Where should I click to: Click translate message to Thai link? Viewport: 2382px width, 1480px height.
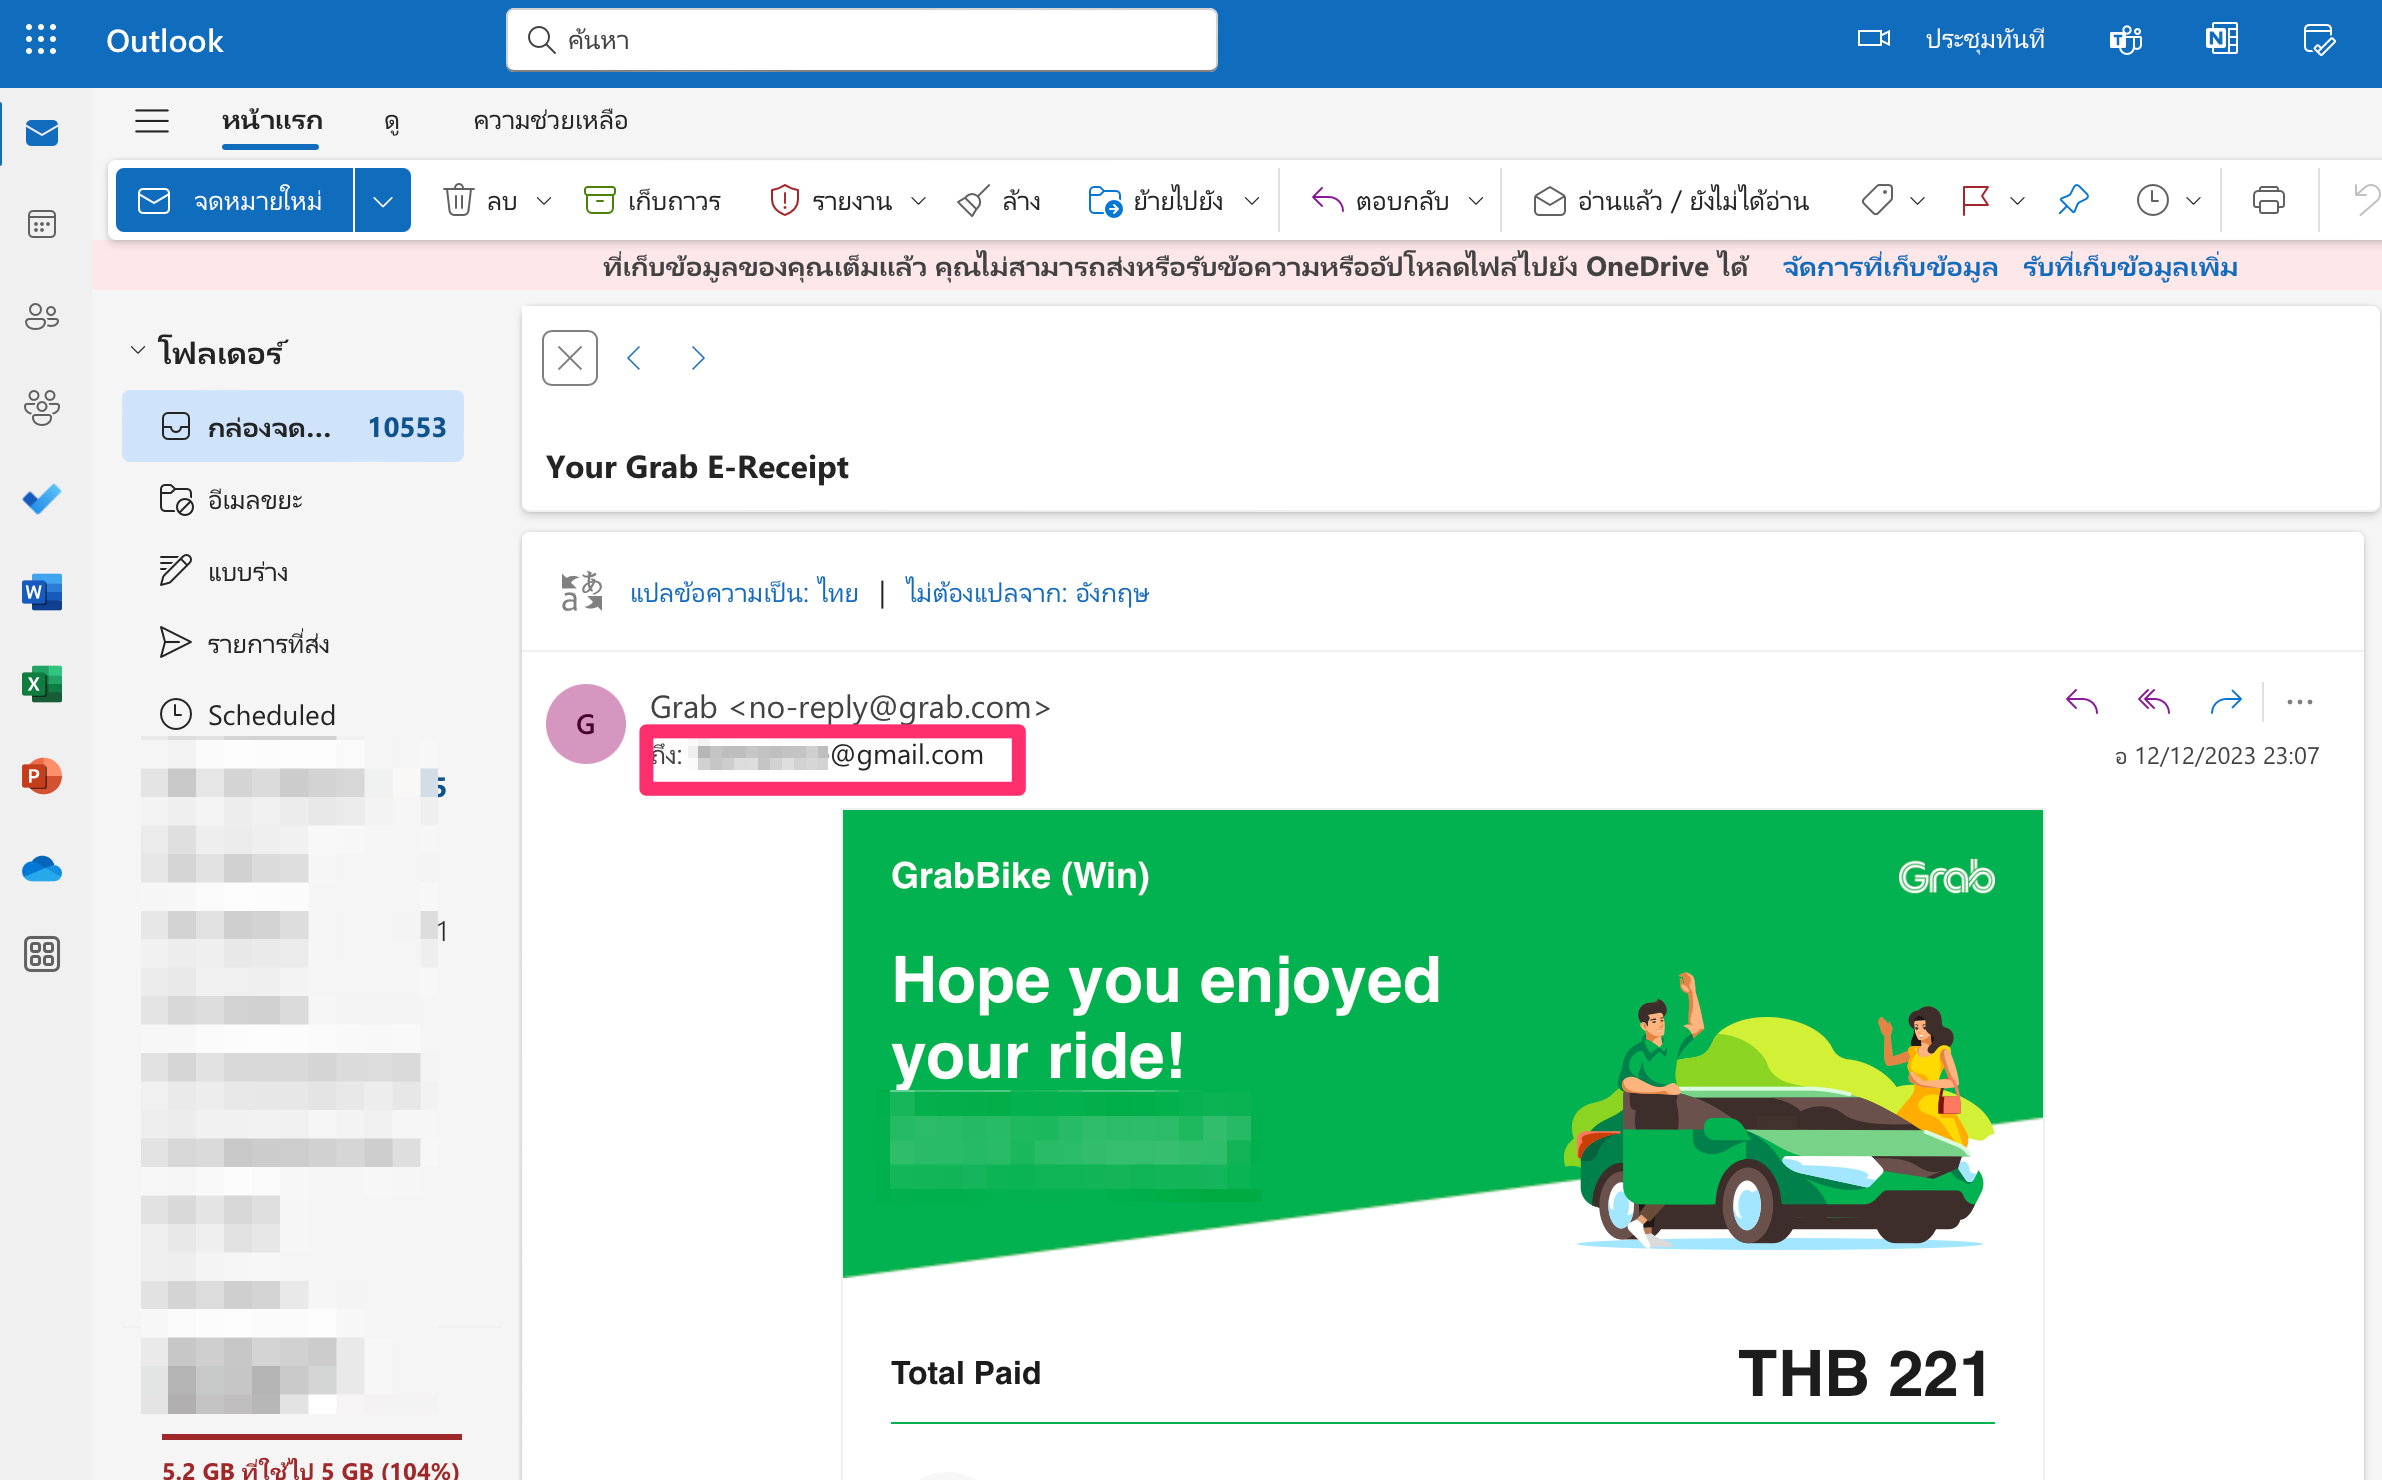click(x=743, y=593)
